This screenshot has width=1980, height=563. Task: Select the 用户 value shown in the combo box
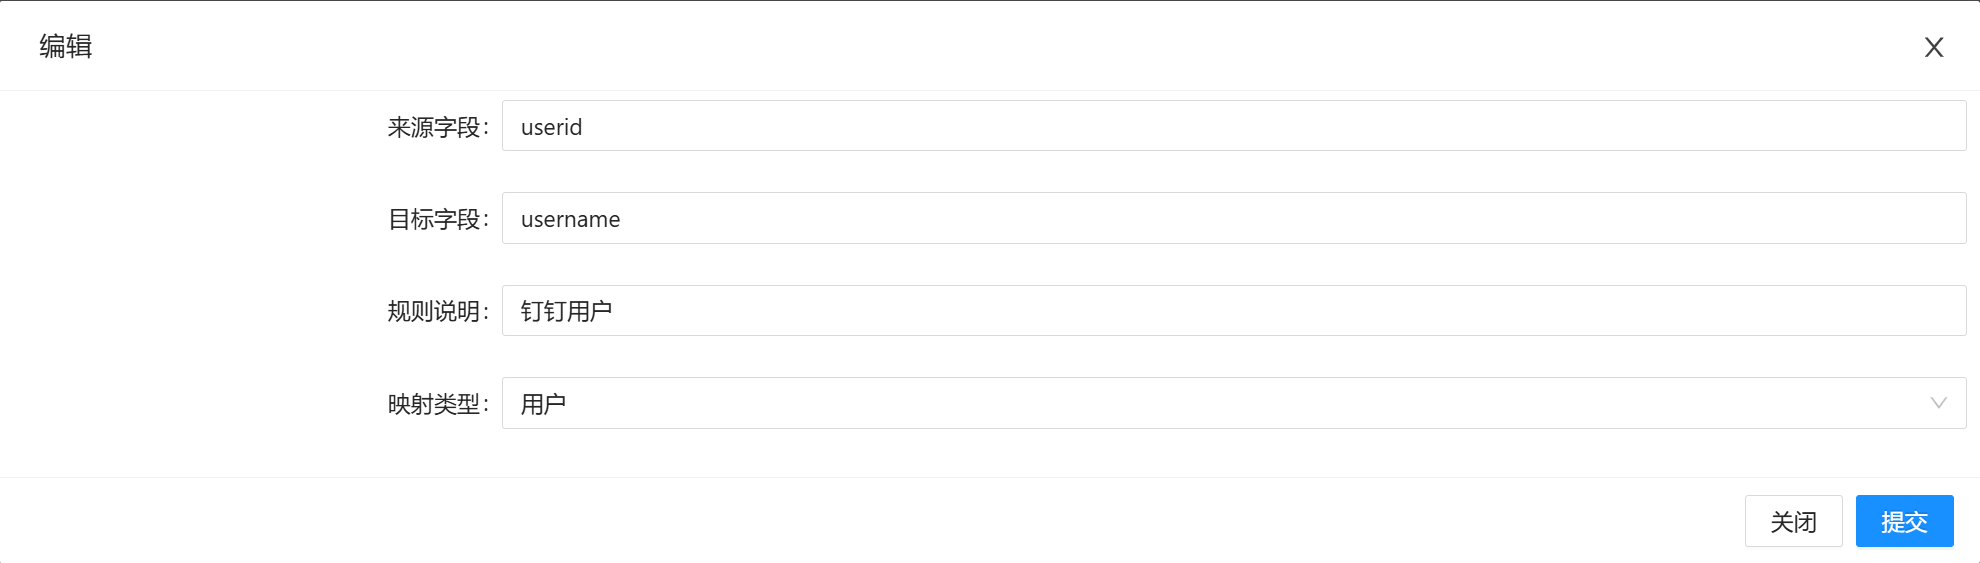point(543,404)
